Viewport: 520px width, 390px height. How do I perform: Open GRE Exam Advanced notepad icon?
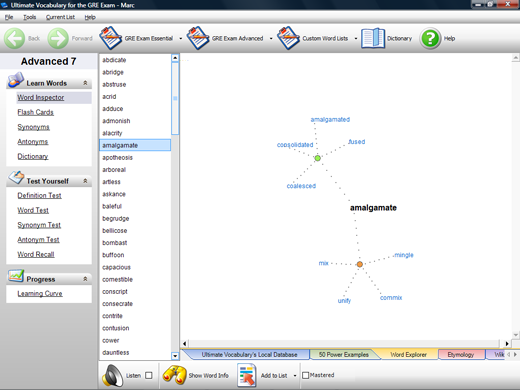198,38
